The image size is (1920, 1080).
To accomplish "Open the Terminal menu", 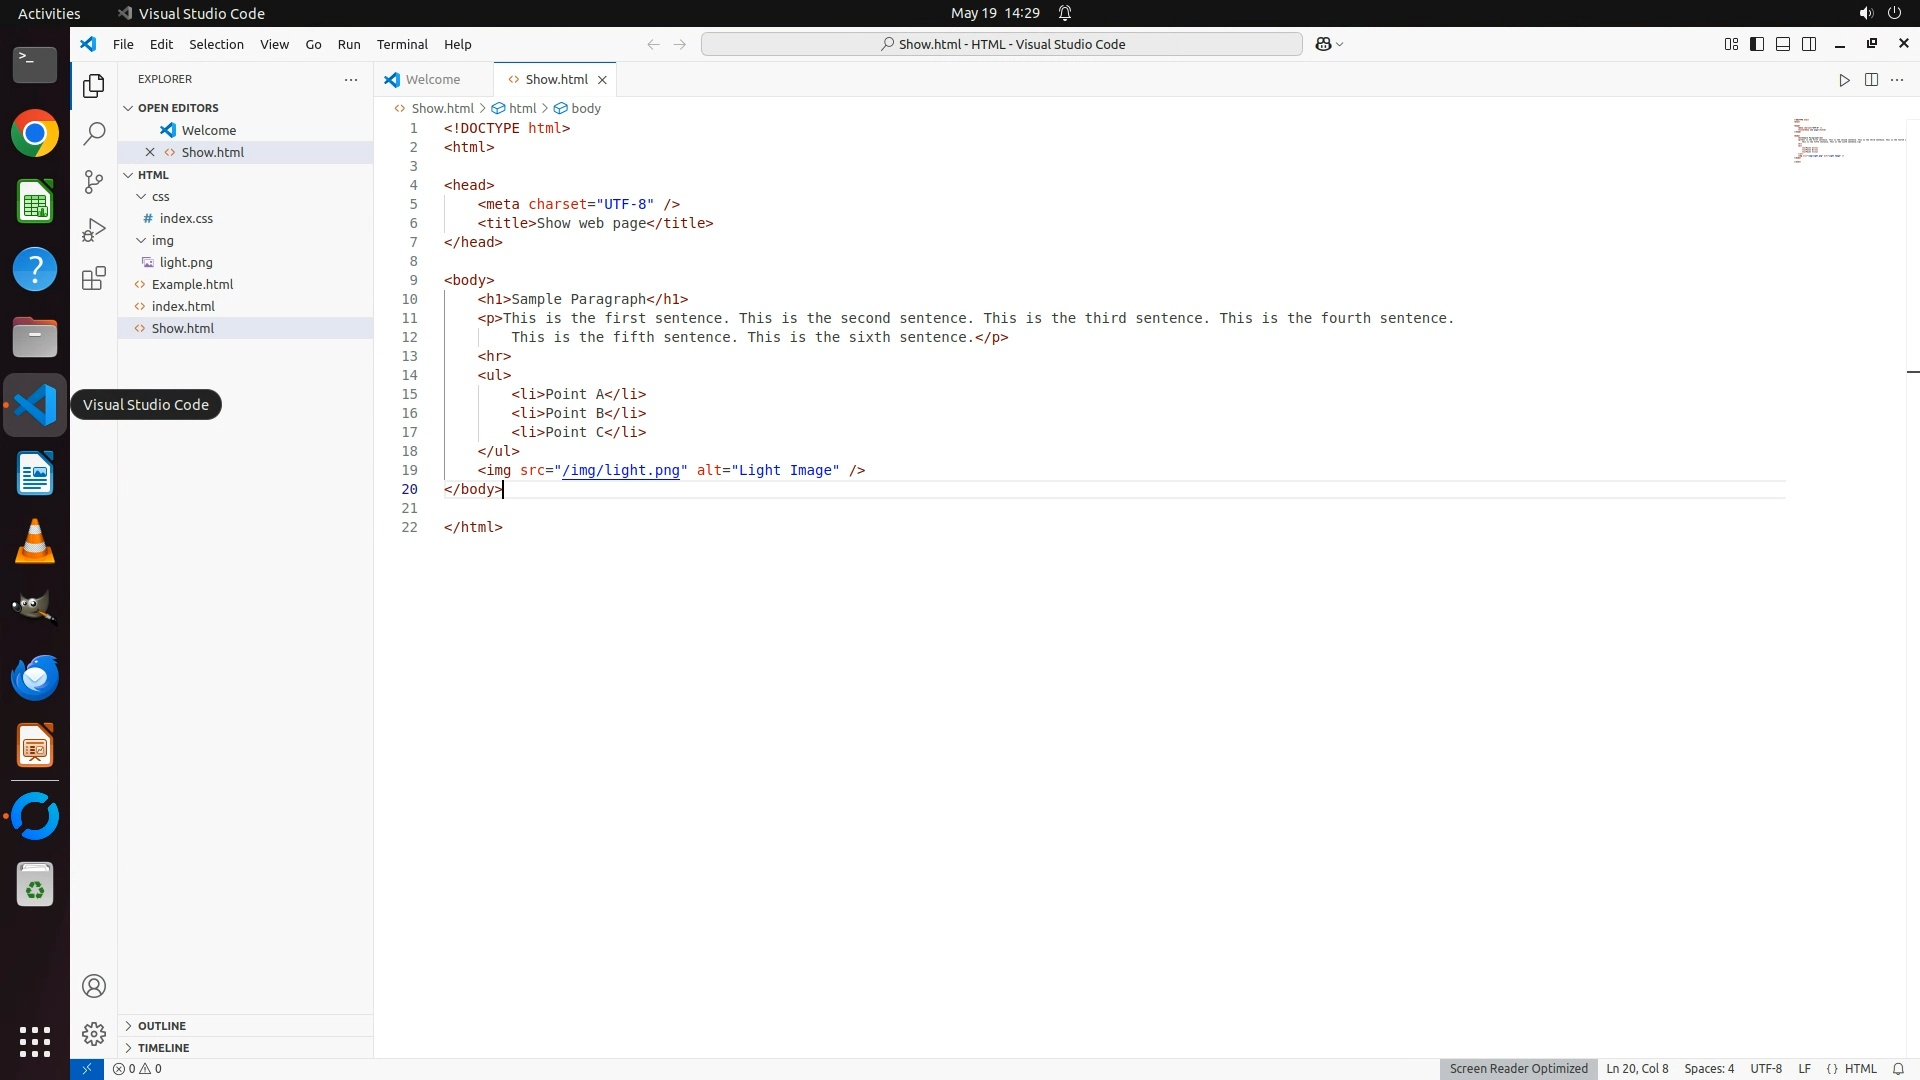I will tap(402, 44).
